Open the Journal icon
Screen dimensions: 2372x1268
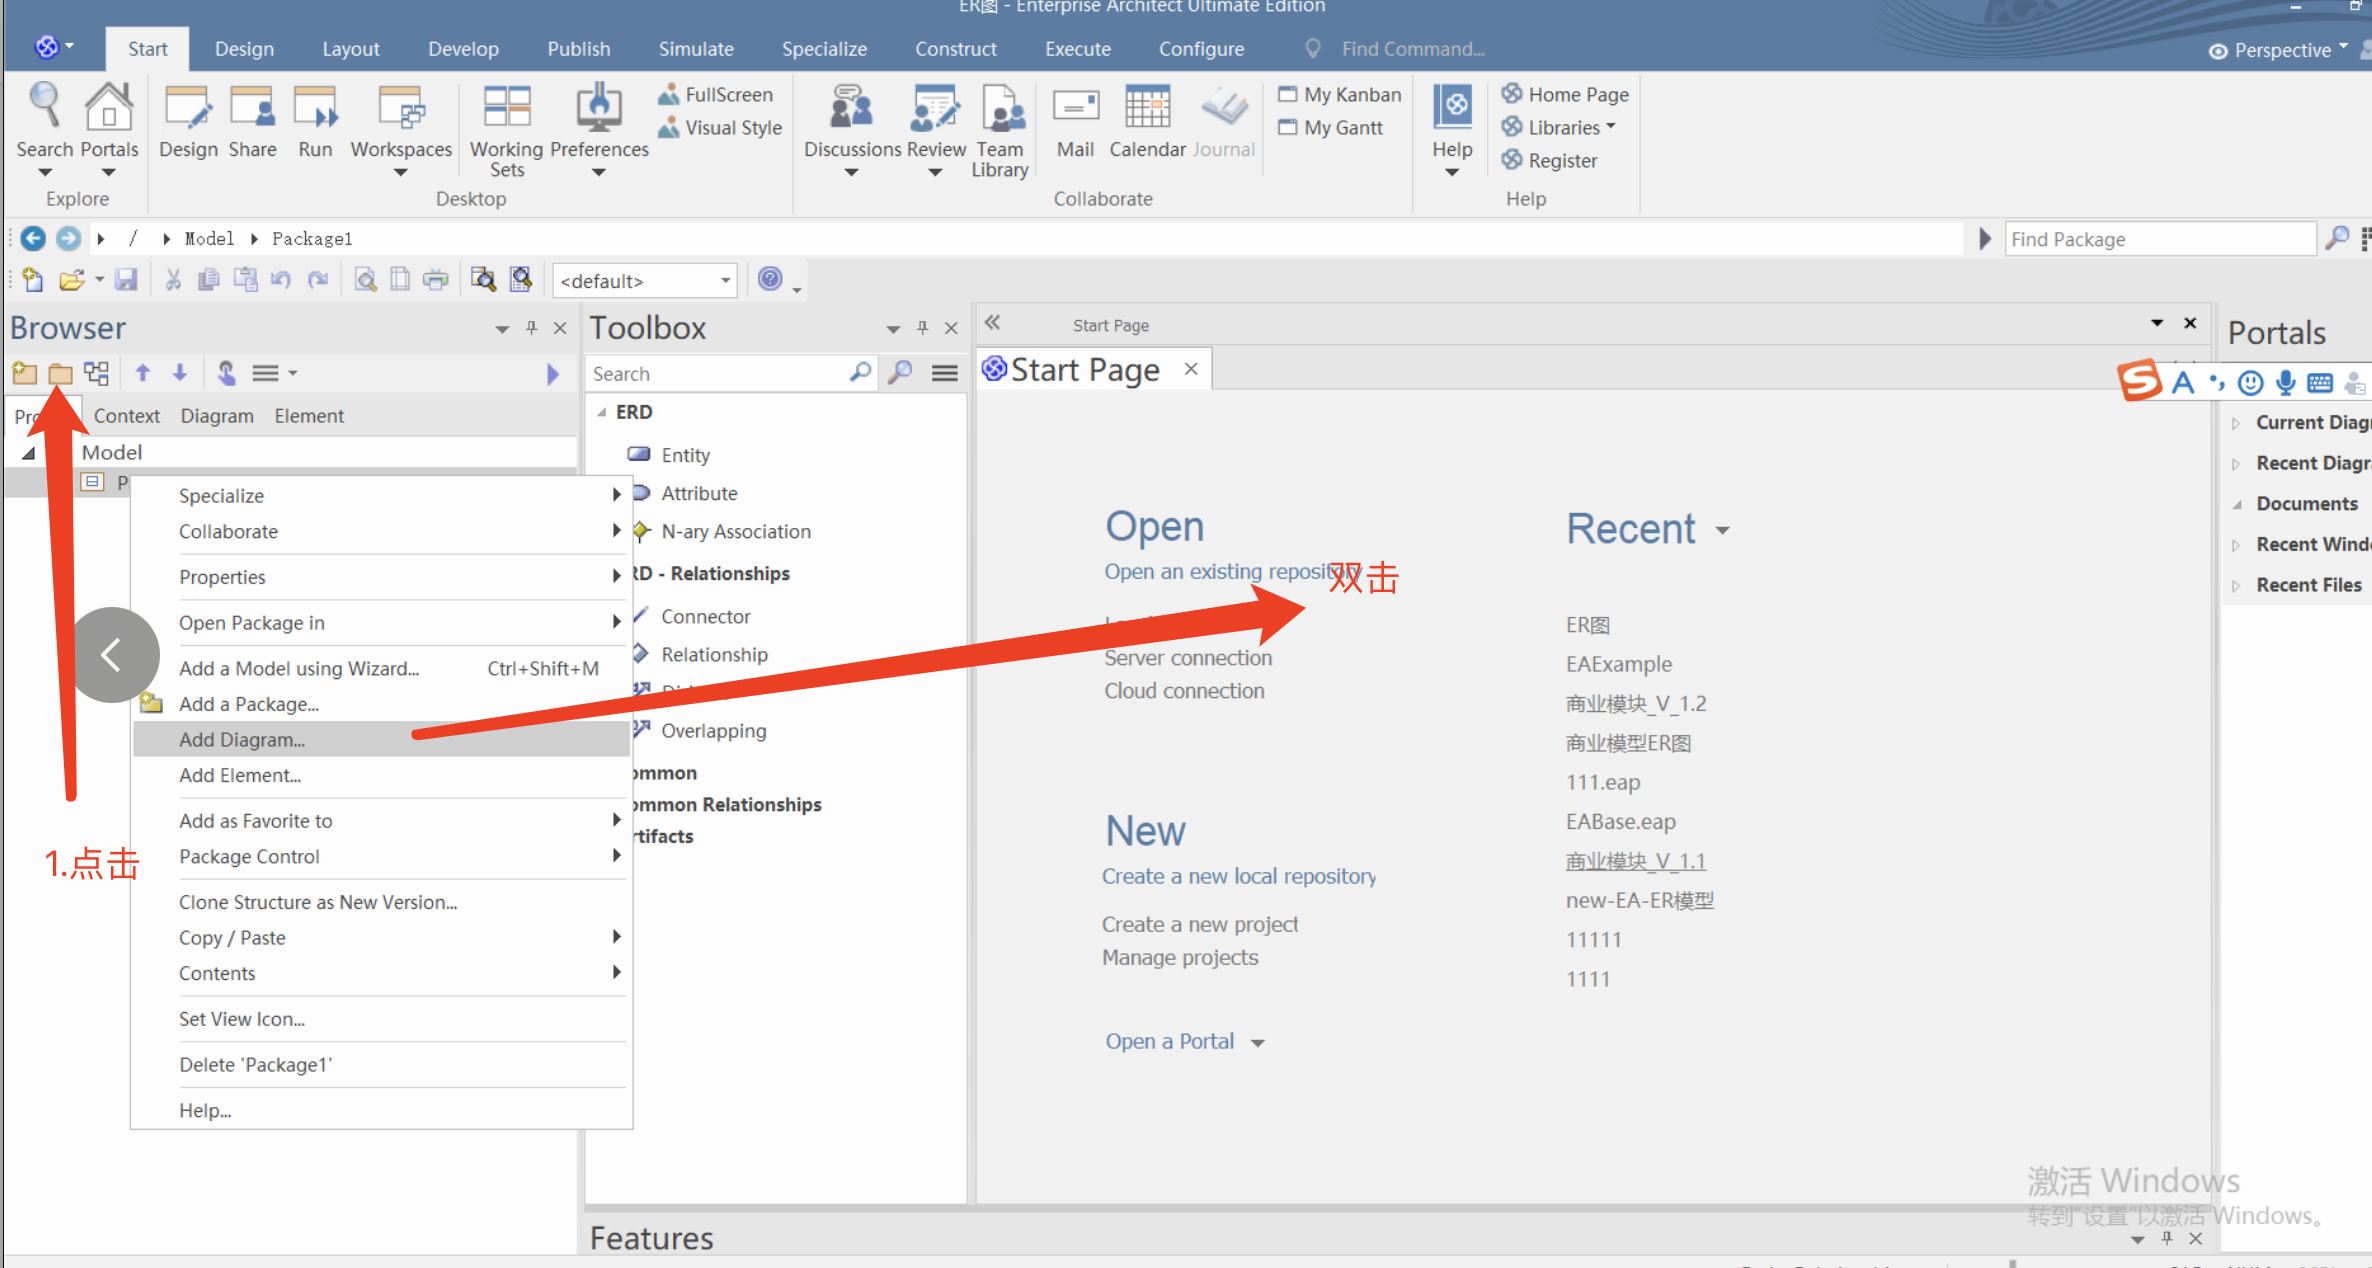coord(1224,107)
